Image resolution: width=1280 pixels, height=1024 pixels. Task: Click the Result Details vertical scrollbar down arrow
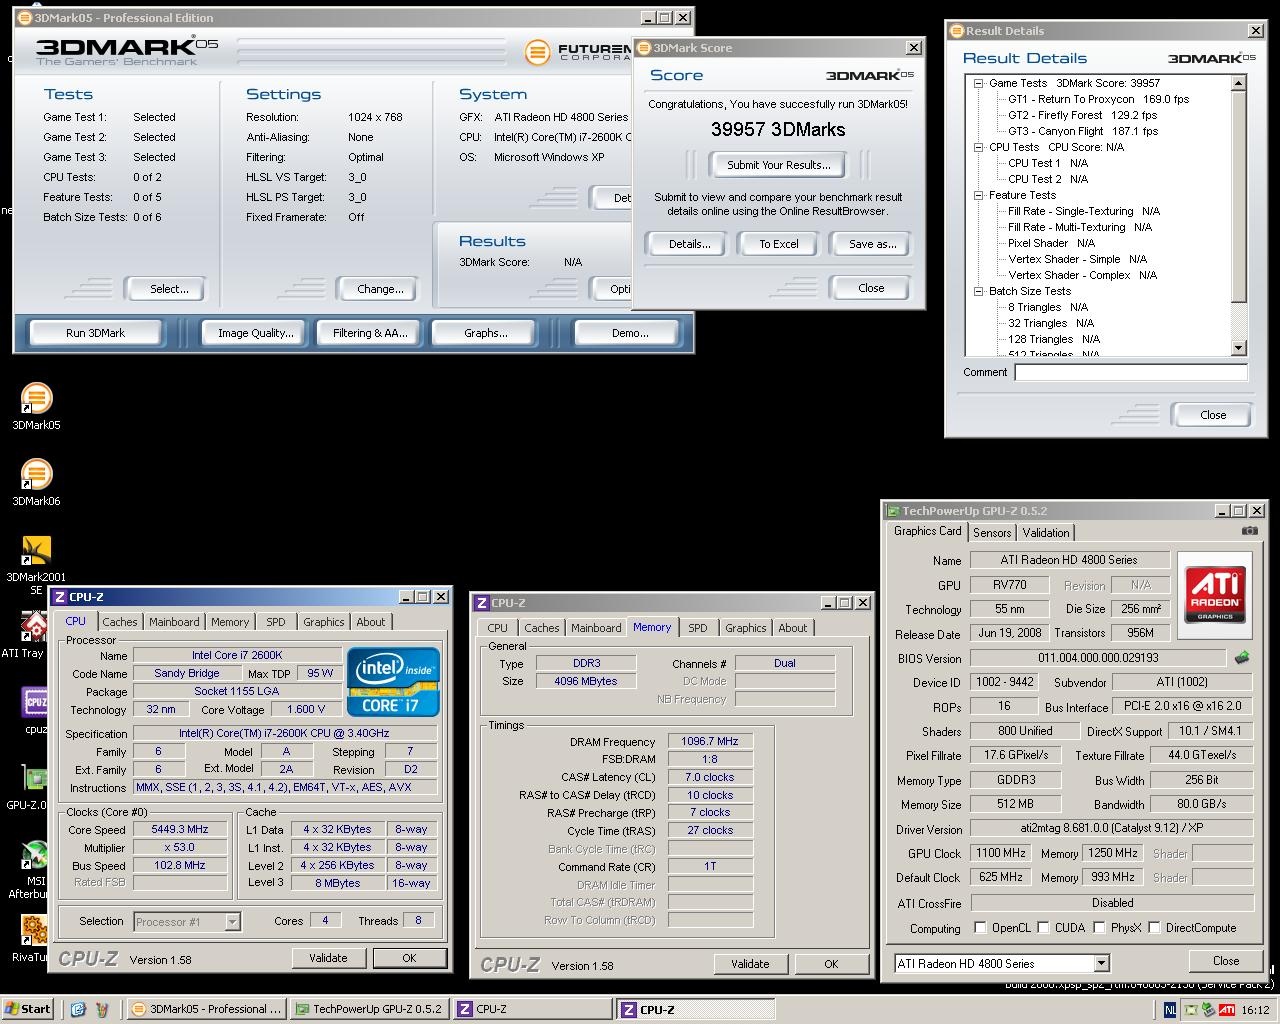click(1239, 348)
